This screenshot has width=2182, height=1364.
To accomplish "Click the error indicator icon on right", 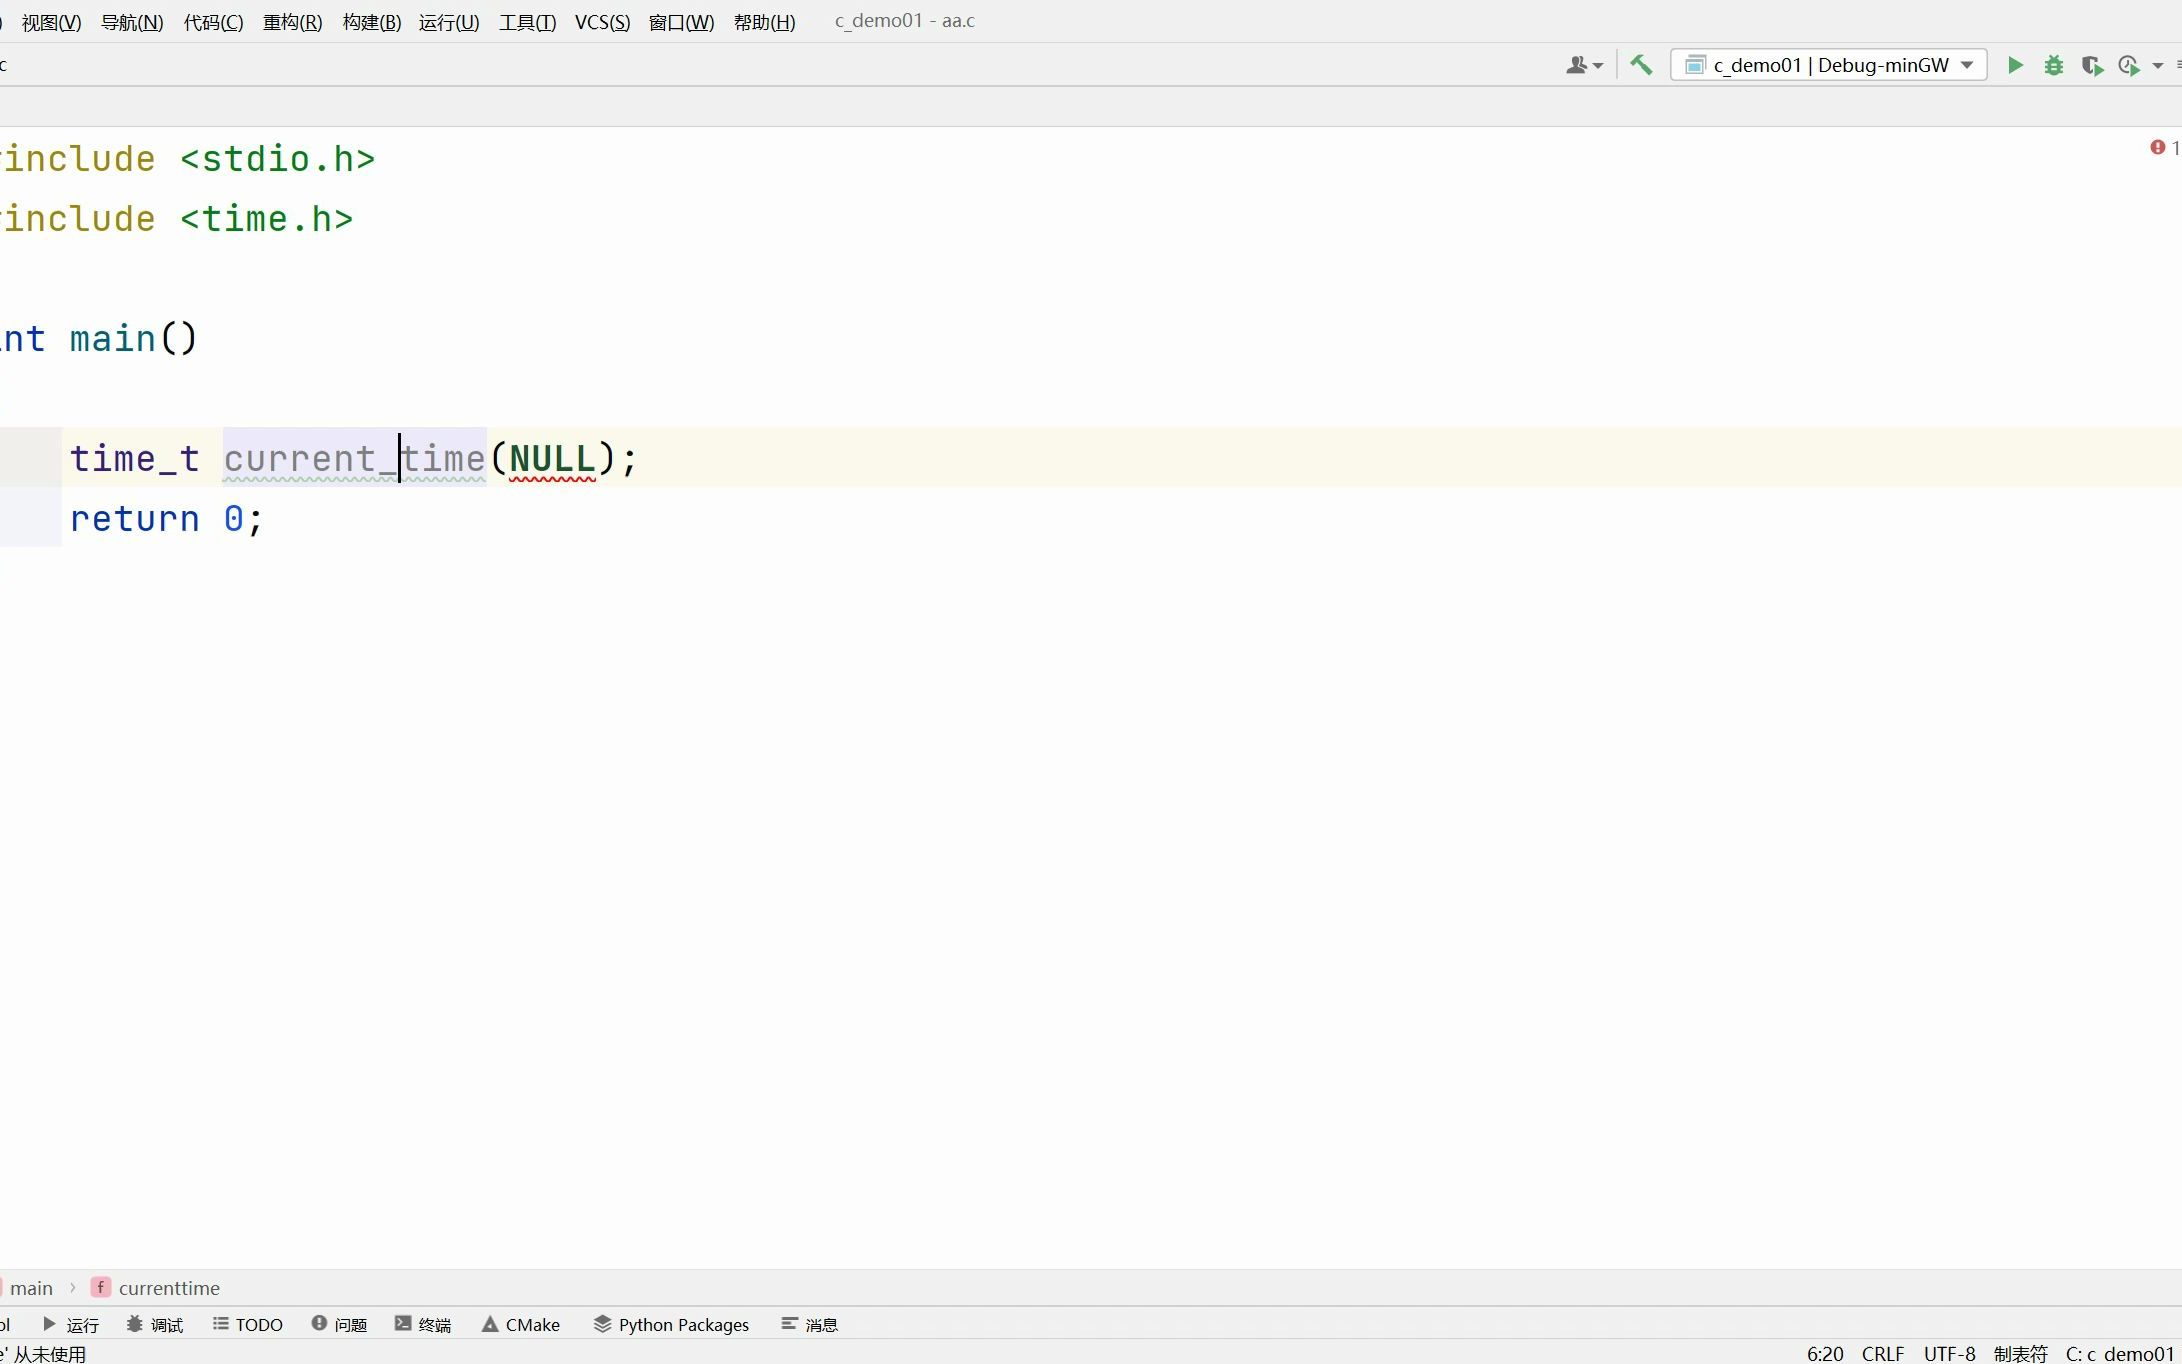I will [2158, 146].
